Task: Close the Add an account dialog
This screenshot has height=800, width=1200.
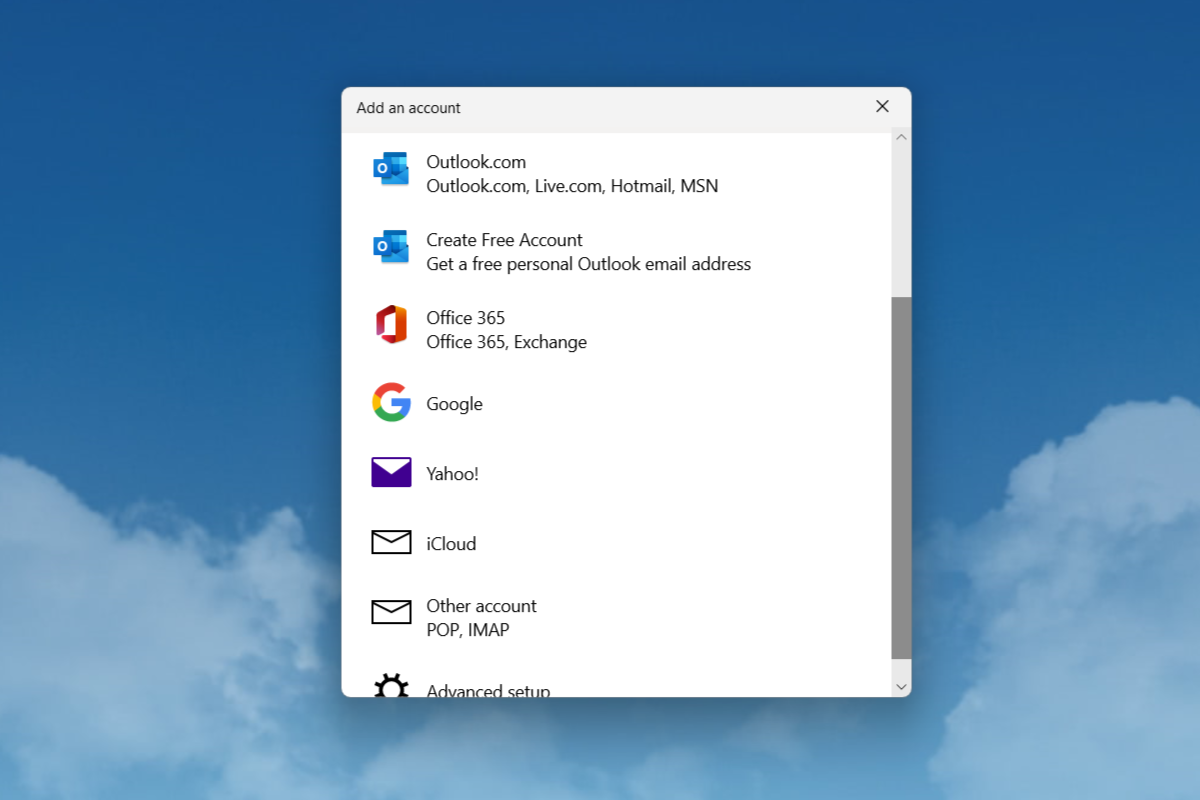Action: (882, 106)
